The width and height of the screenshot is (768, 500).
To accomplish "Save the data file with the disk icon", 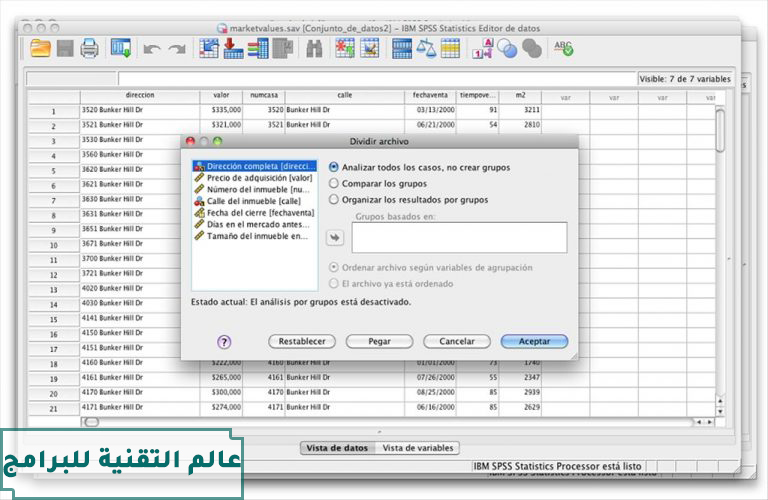I will coord(65,48).
